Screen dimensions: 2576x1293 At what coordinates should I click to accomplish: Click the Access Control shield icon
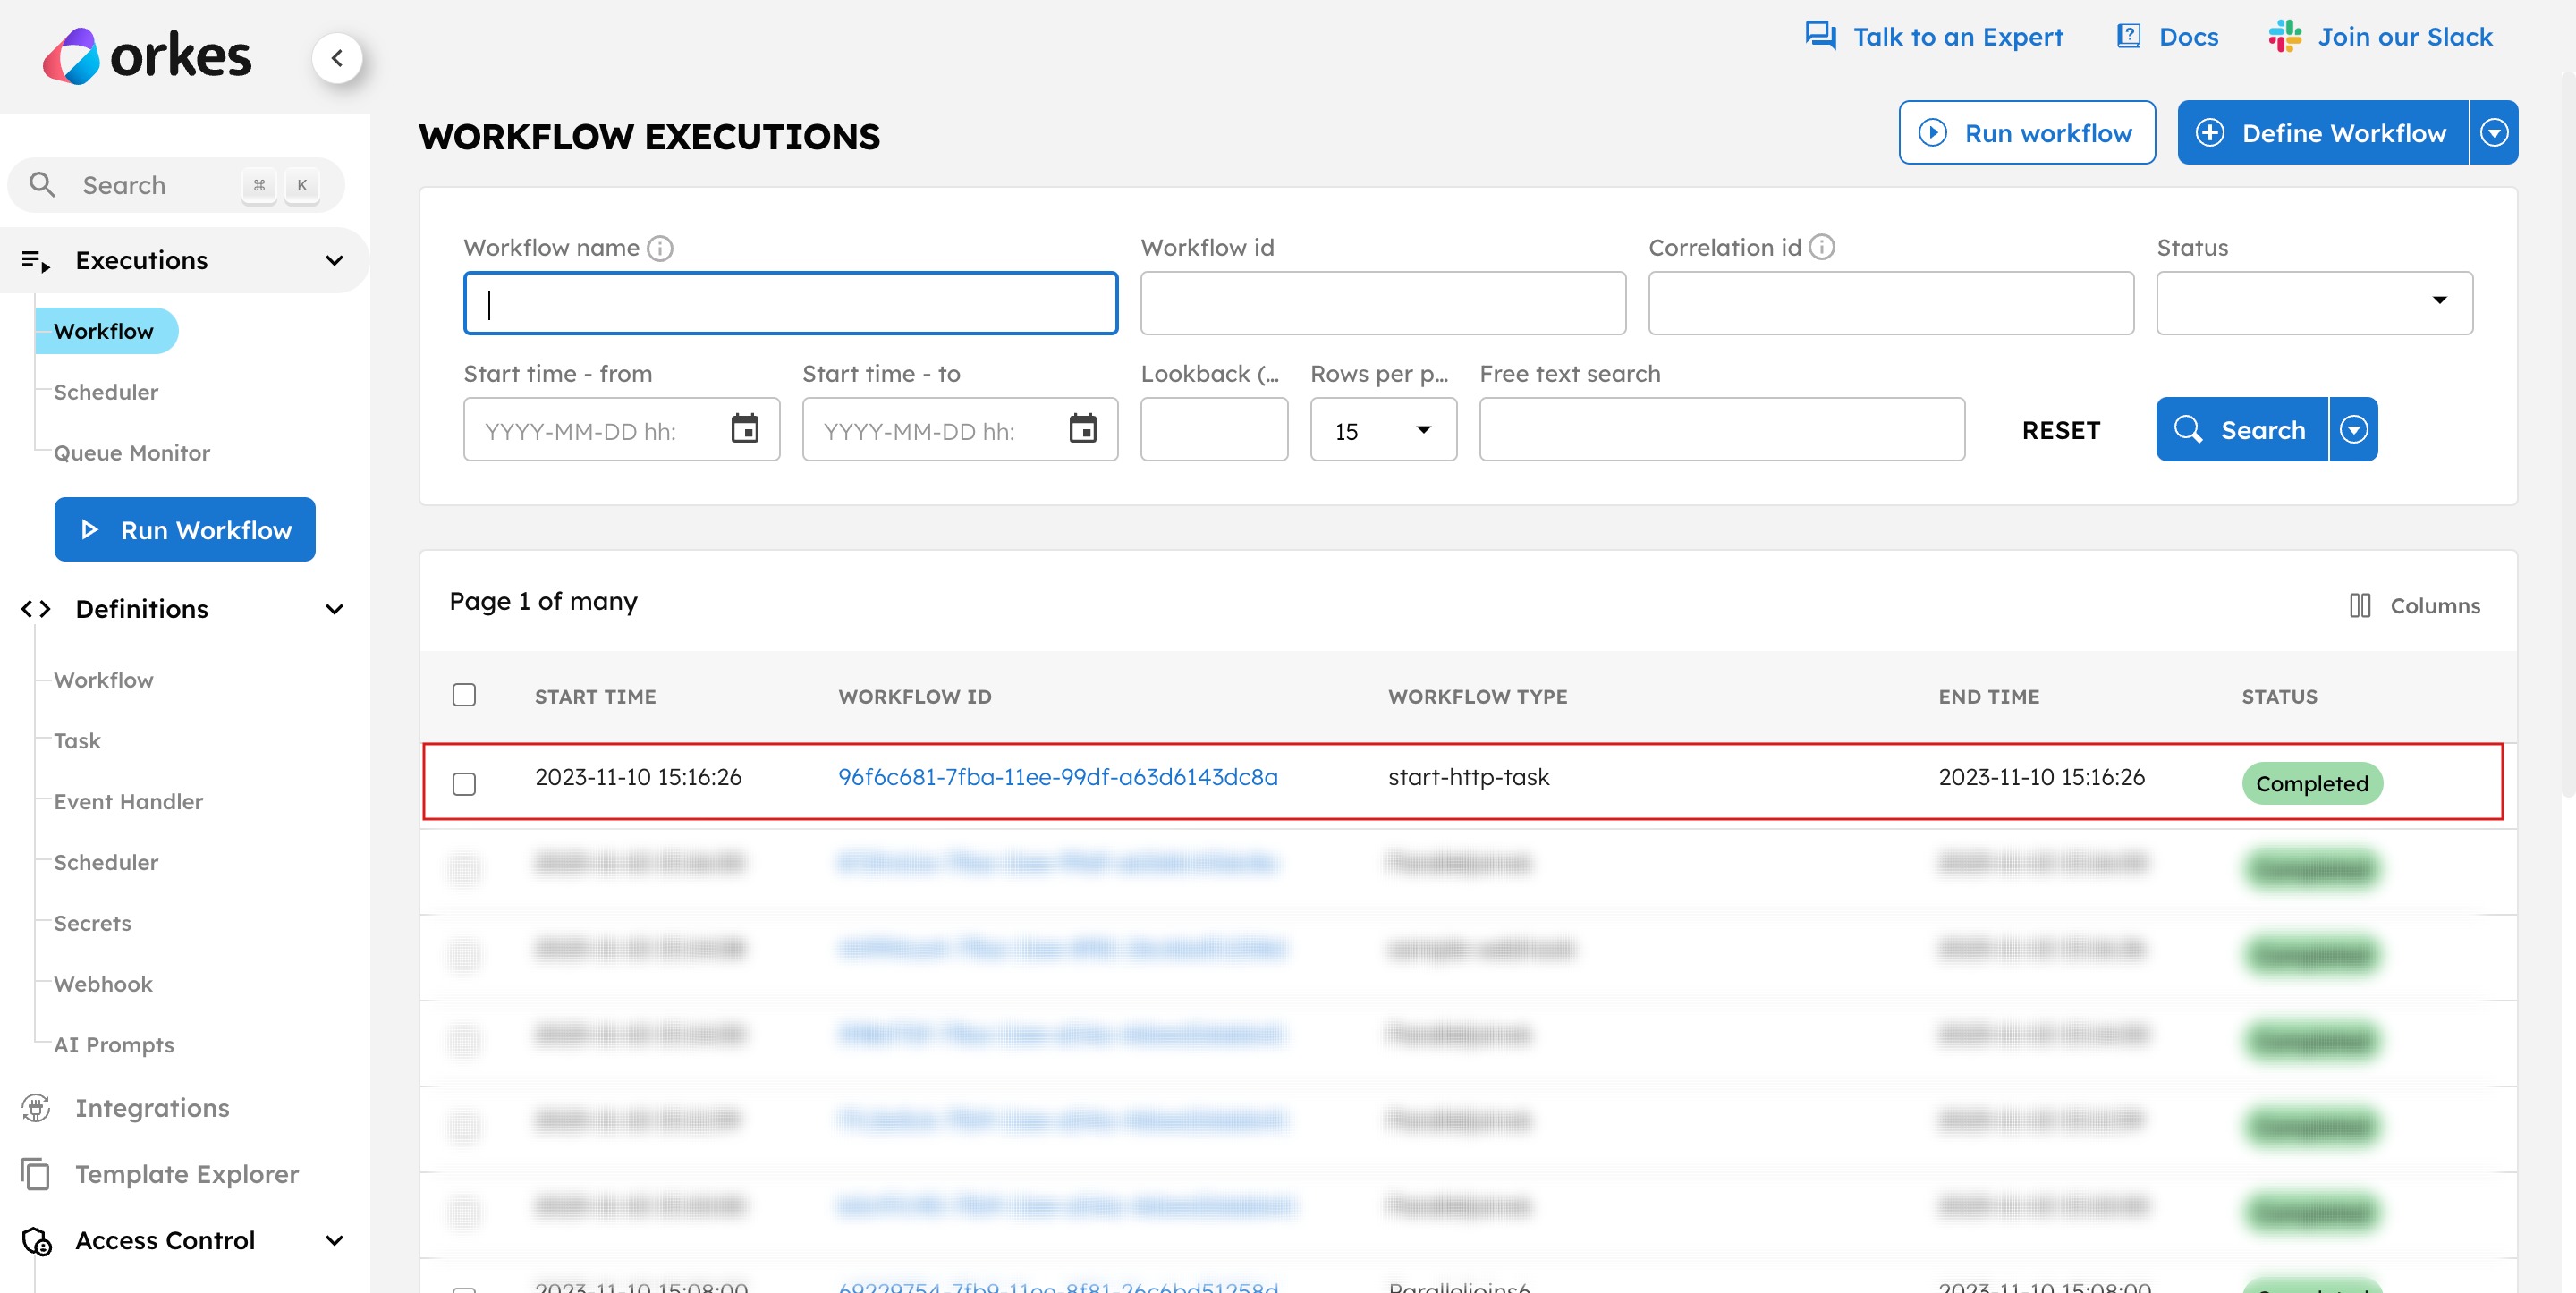pos(36,1241)
